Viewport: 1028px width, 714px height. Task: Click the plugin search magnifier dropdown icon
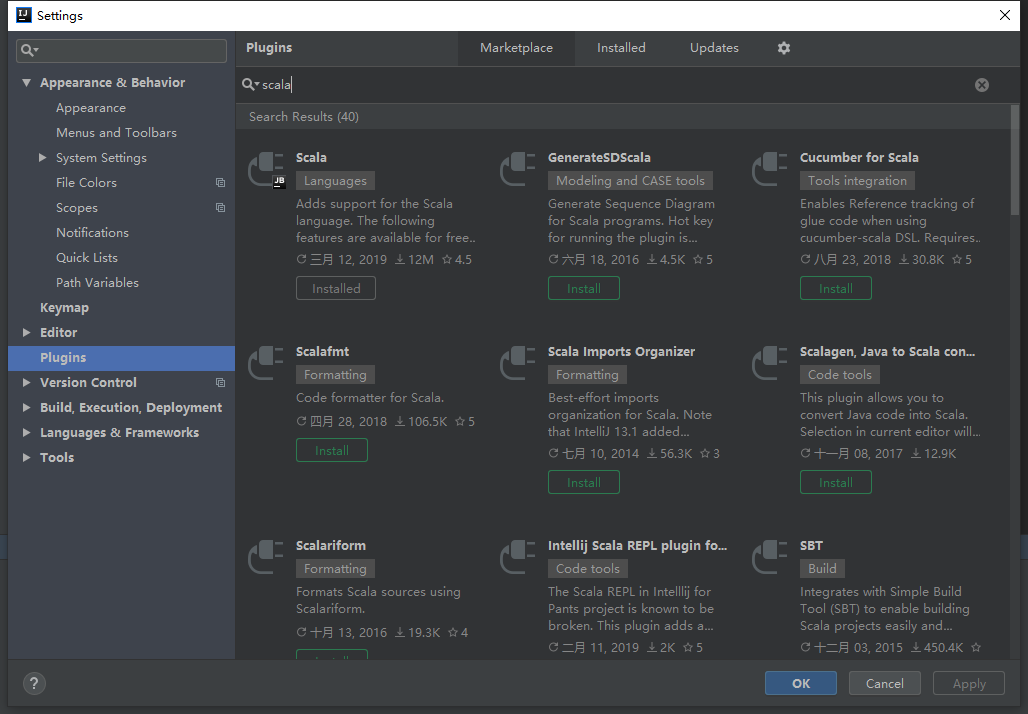250,85
